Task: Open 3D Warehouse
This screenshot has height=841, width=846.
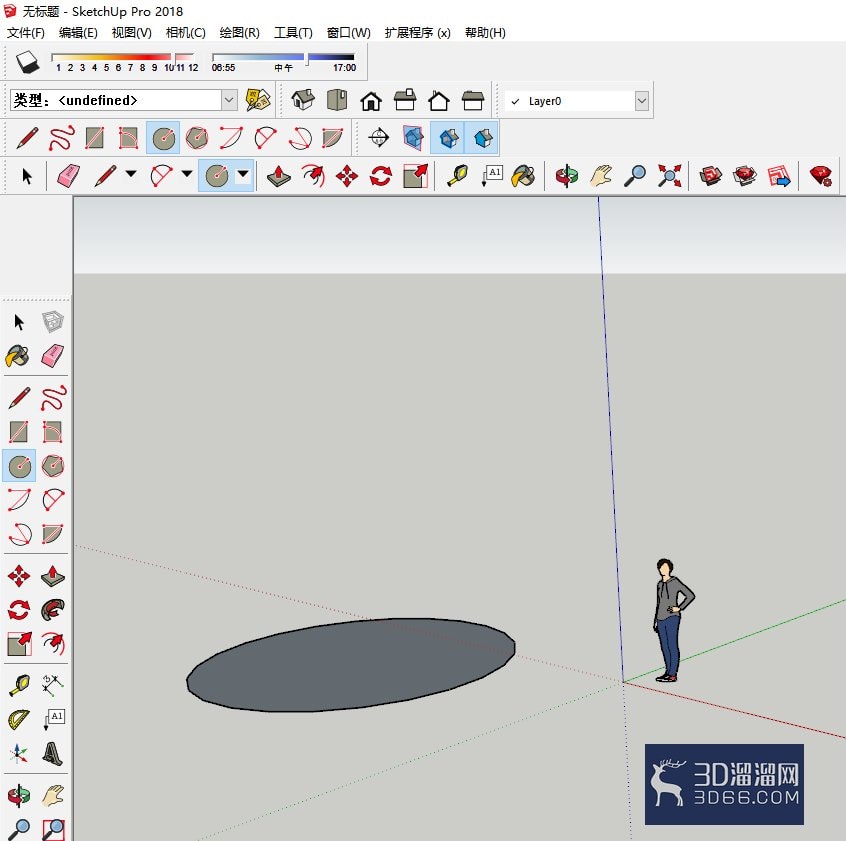Action: coord(710,175)
